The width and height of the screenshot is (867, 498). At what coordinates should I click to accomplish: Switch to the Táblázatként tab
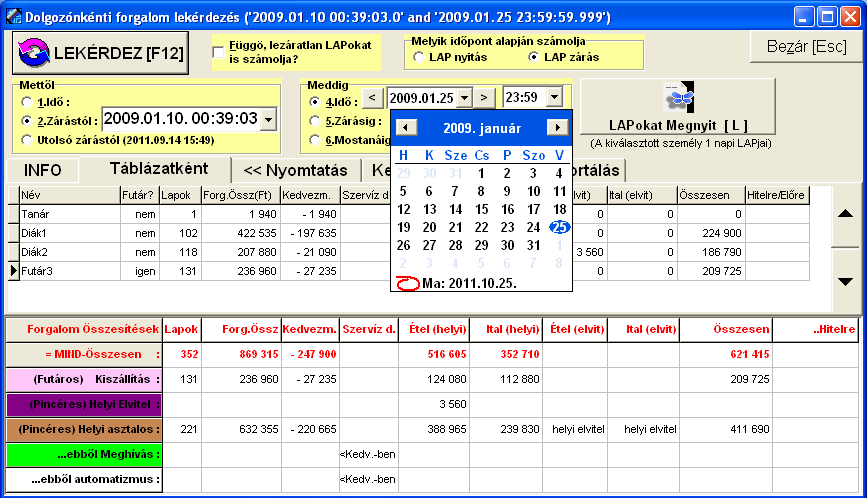tap(158, 169)
